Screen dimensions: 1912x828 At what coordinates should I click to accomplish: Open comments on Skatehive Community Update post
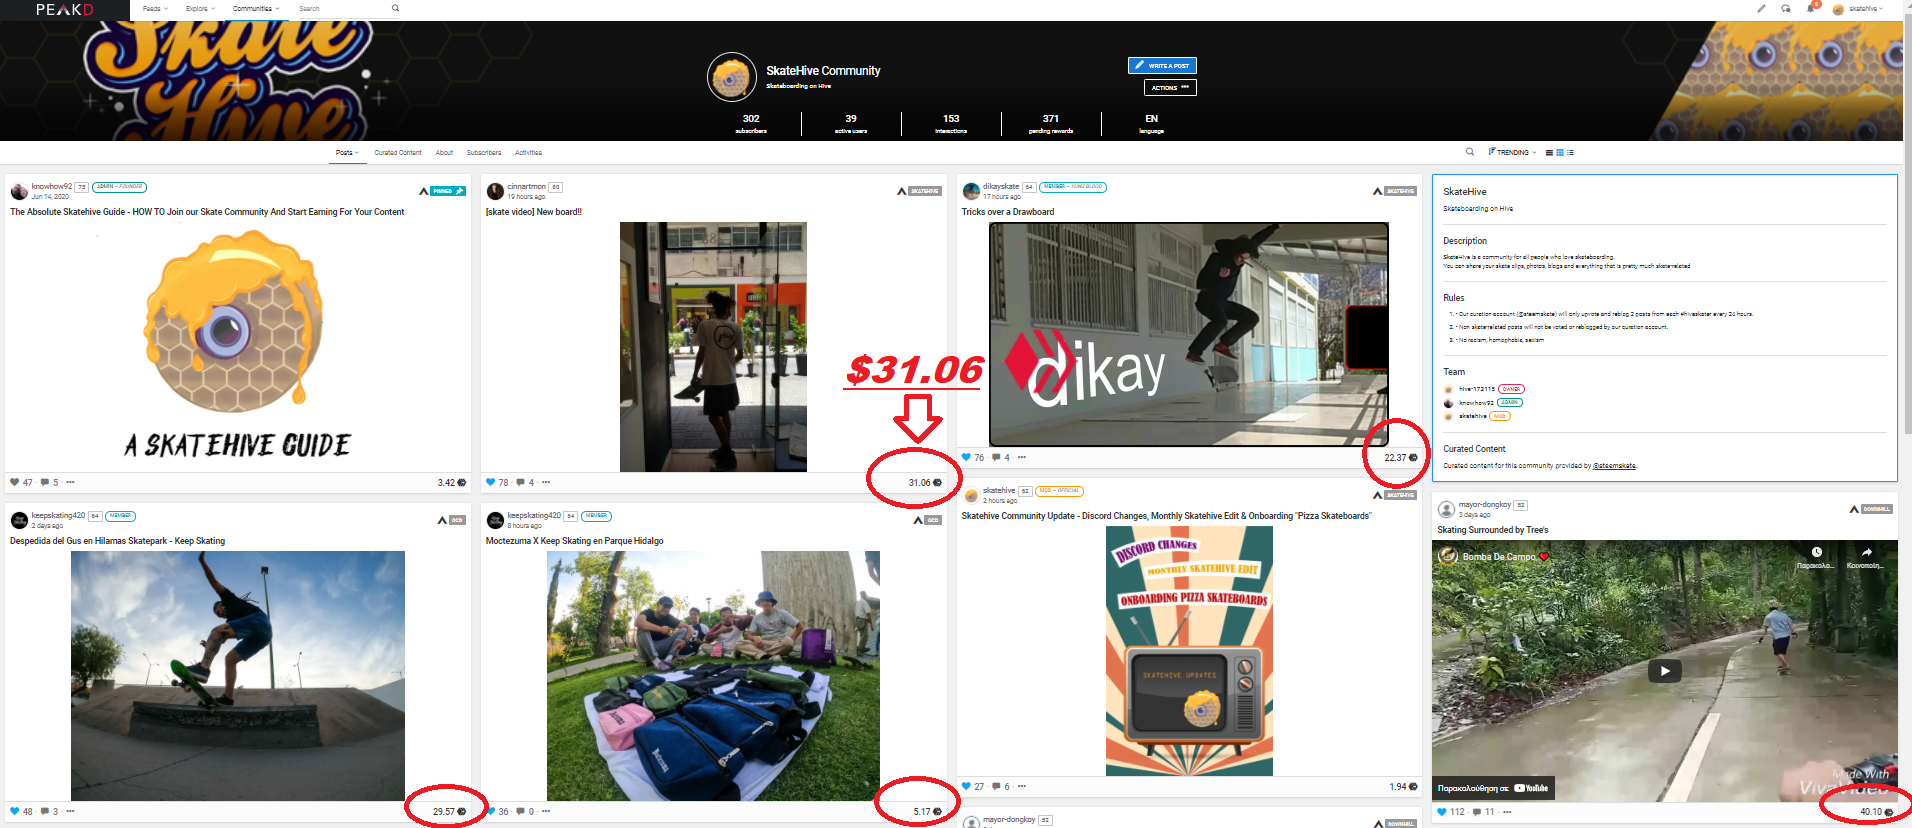(x=996, y=786)
